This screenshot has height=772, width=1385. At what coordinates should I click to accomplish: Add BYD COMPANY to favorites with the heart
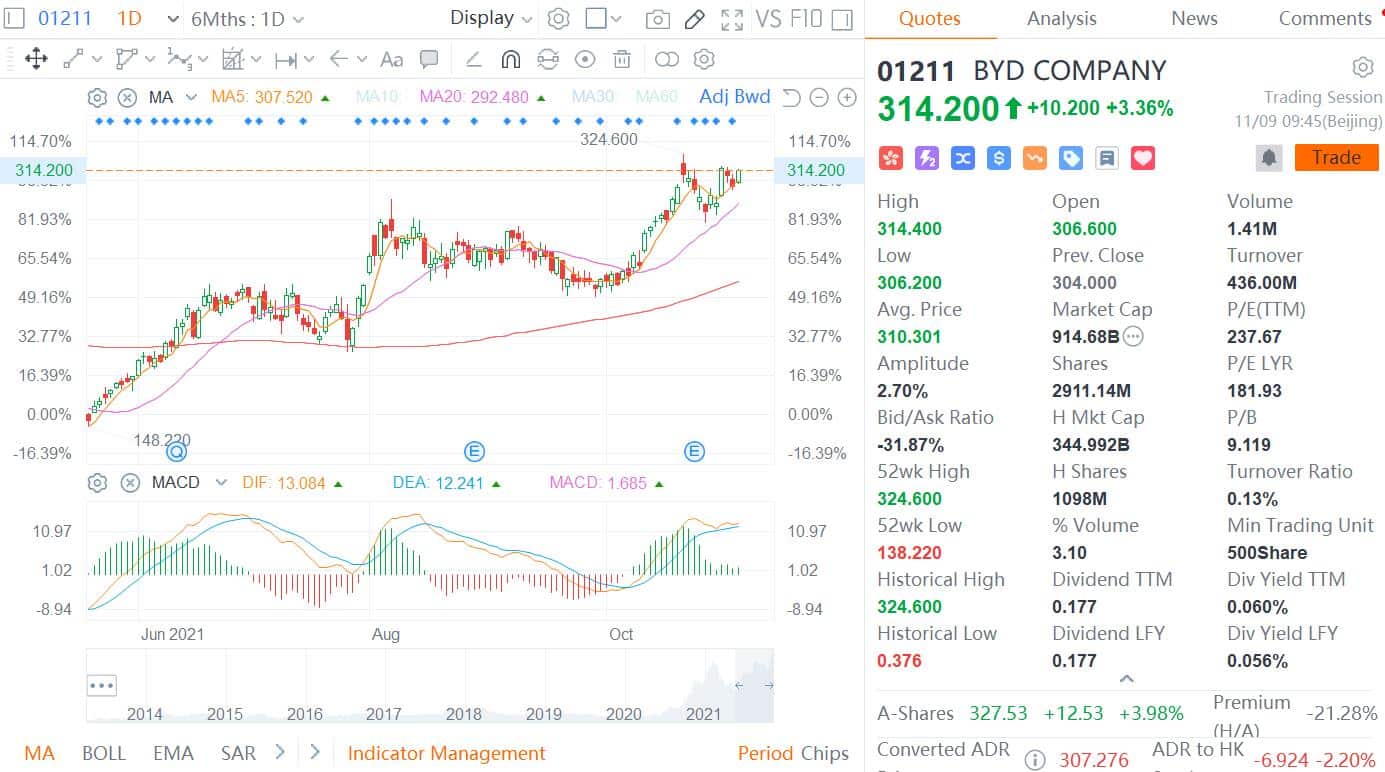1143,157
